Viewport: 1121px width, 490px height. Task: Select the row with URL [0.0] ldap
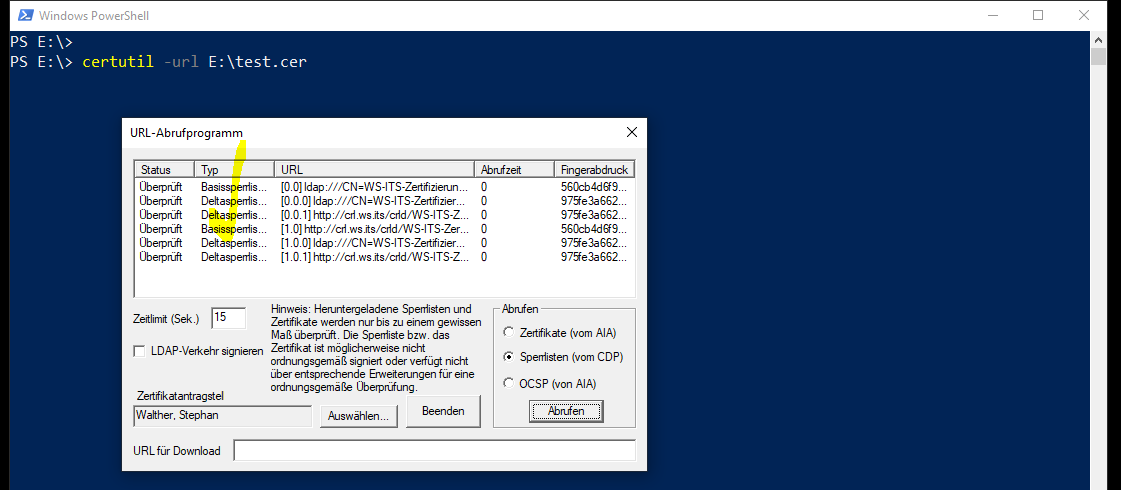pos(385,187)
